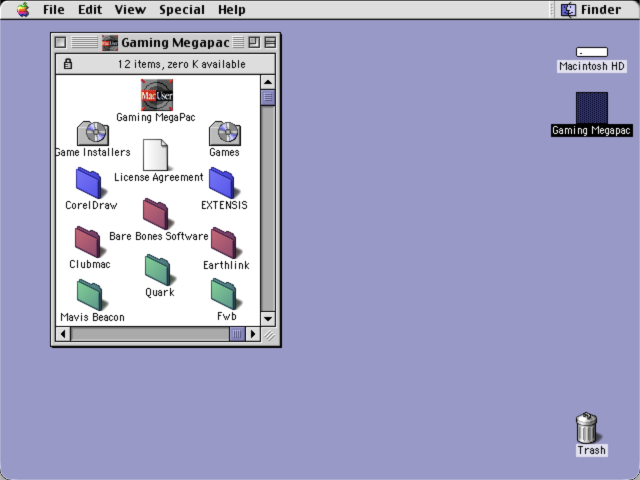Select the CorelDraw folder
The width and height of the screenshot is (640, 480).
(x=89, y=182)
